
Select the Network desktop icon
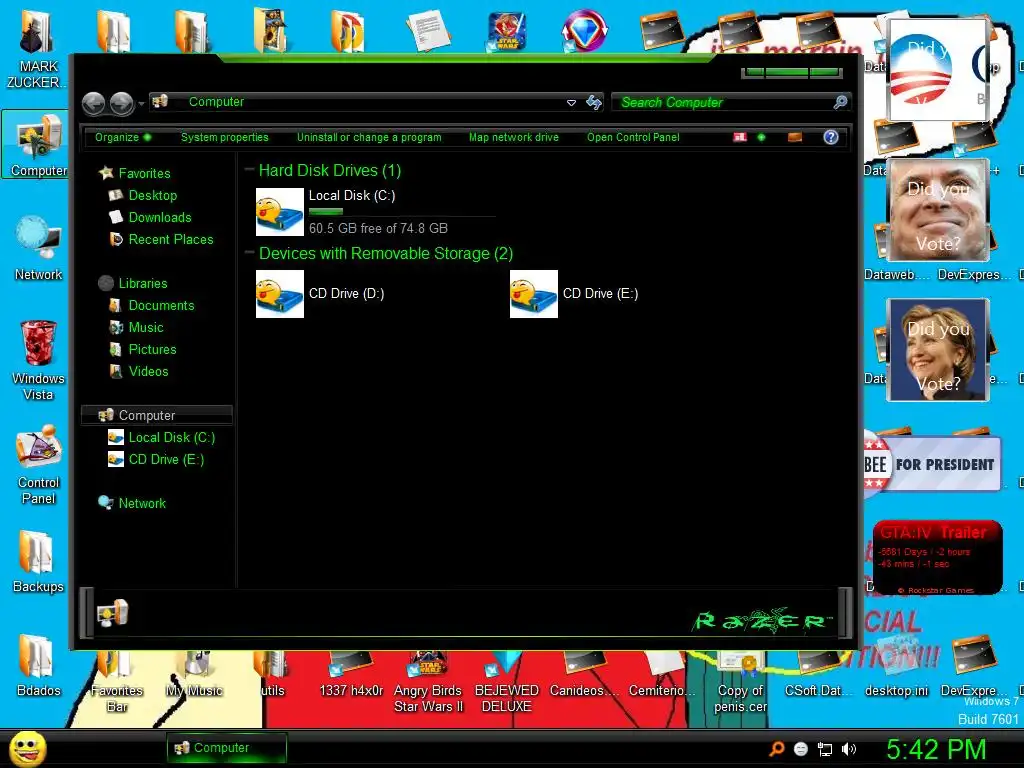coord(38,248)
